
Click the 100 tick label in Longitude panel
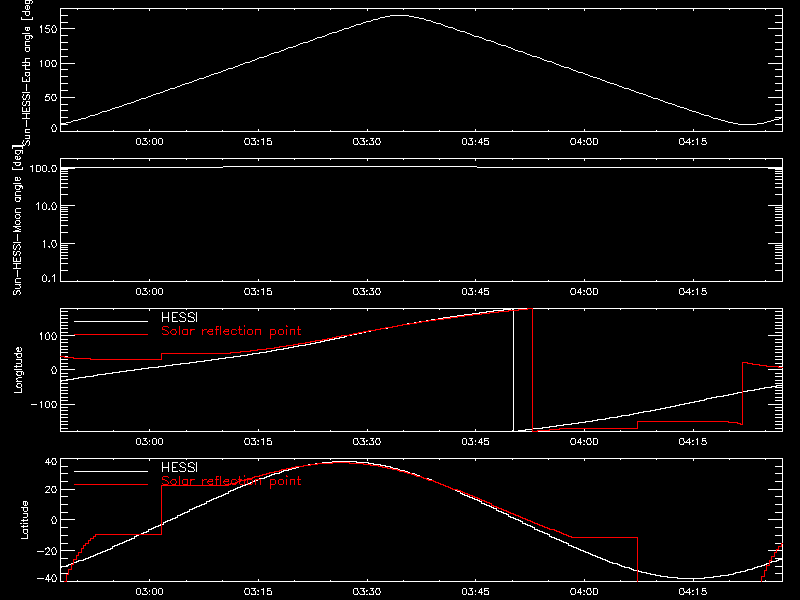[x=47, y=336]
